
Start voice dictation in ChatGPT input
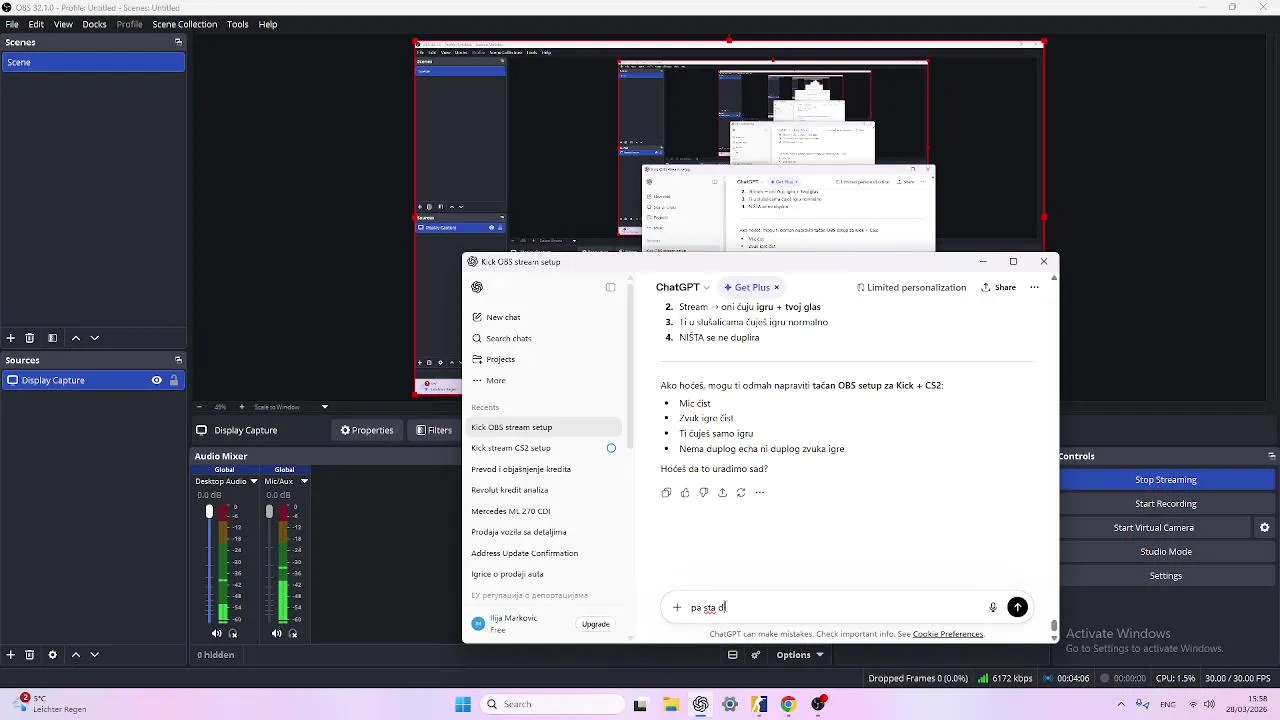point(993,607)
